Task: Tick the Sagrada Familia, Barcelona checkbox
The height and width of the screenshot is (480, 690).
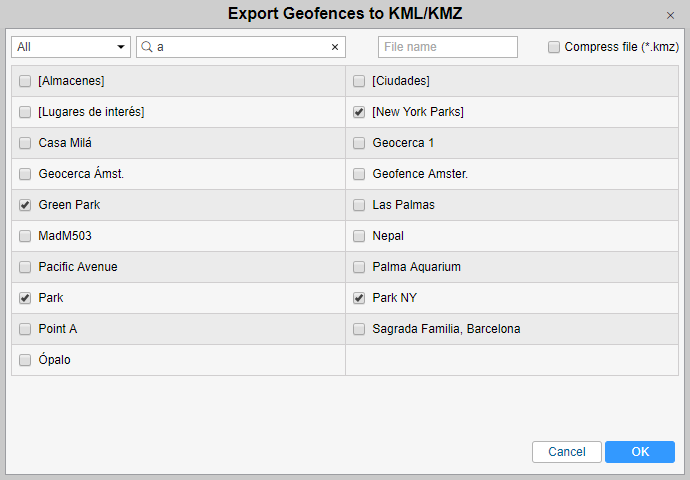Action: (x=359, y=329)
